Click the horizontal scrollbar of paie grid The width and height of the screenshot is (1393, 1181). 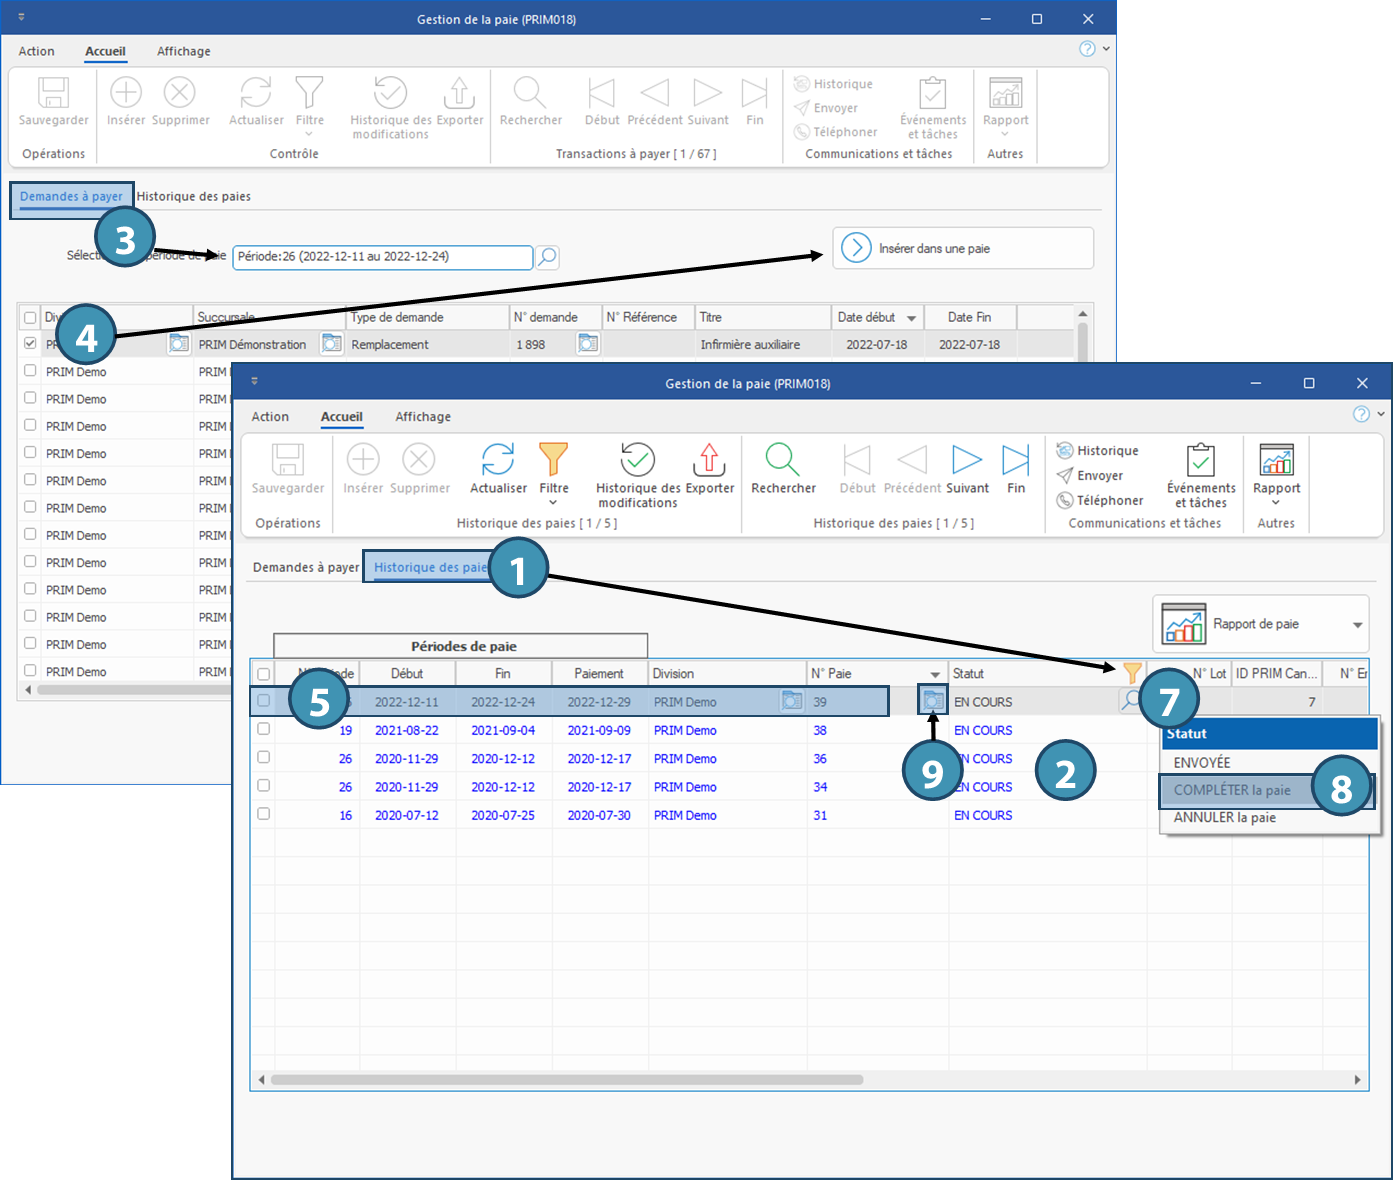pos(566,1080)
